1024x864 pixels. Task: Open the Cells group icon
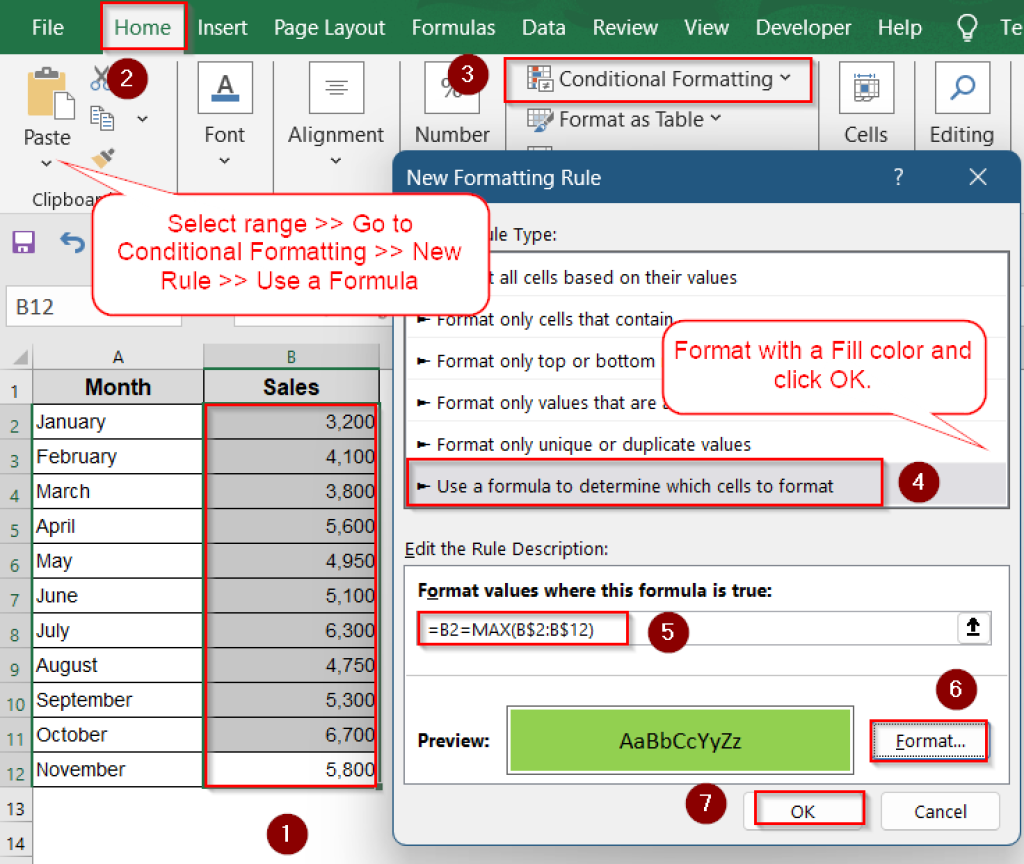click(x=866, y=89)
